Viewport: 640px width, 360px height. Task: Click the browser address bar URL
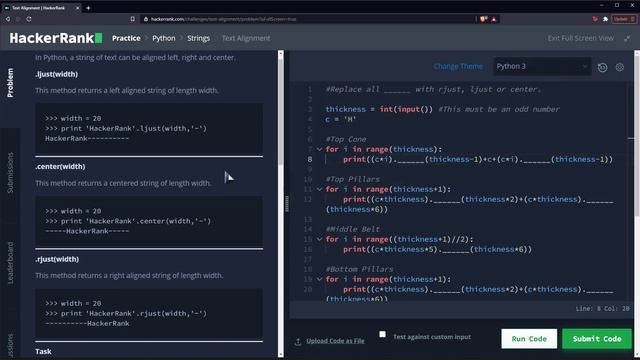(x=224, y=19)
